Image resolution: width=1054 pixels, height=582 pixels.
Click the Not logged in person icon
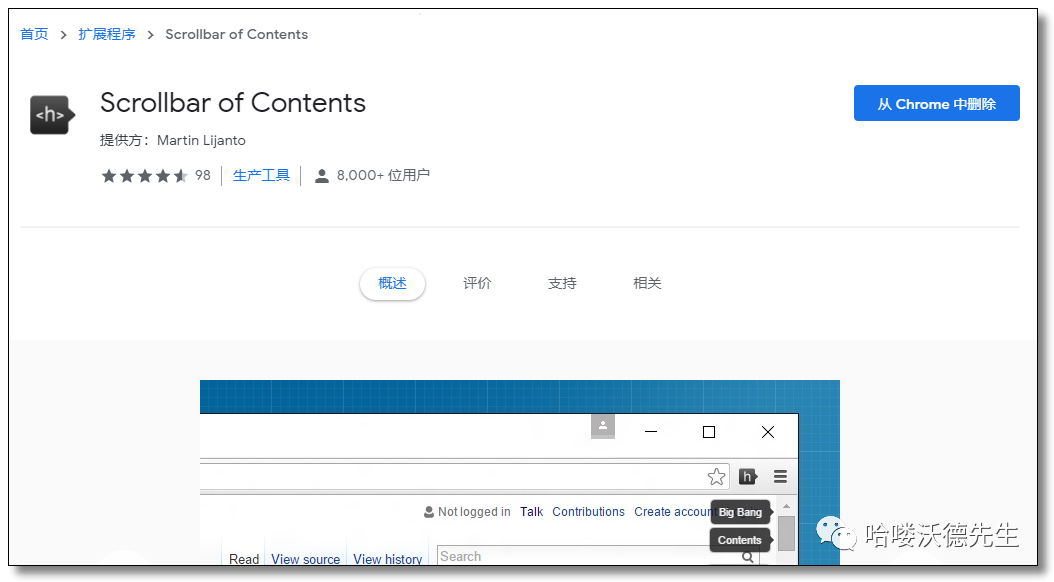429,512
